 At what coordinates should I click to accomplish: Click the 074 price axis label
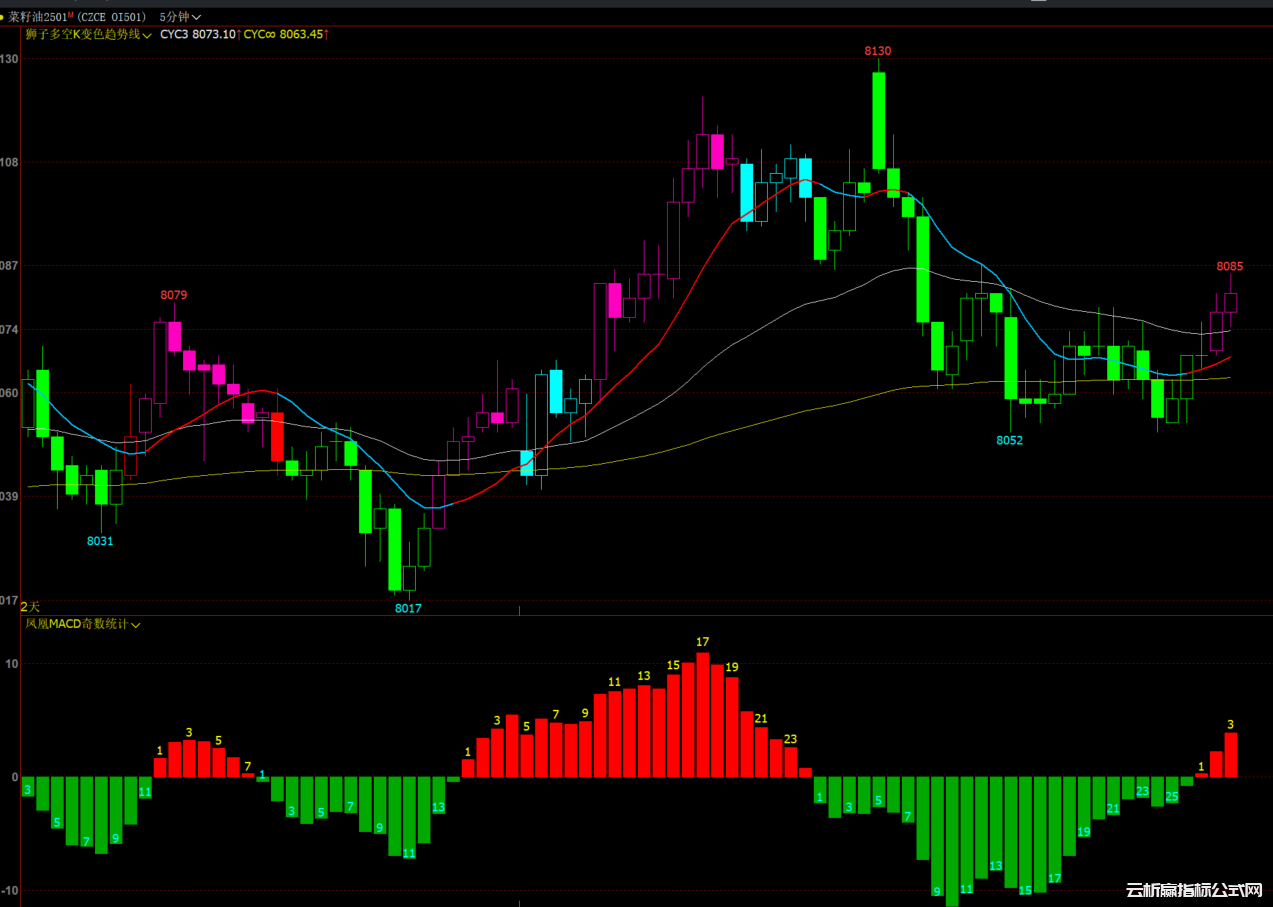click(10, 330)
